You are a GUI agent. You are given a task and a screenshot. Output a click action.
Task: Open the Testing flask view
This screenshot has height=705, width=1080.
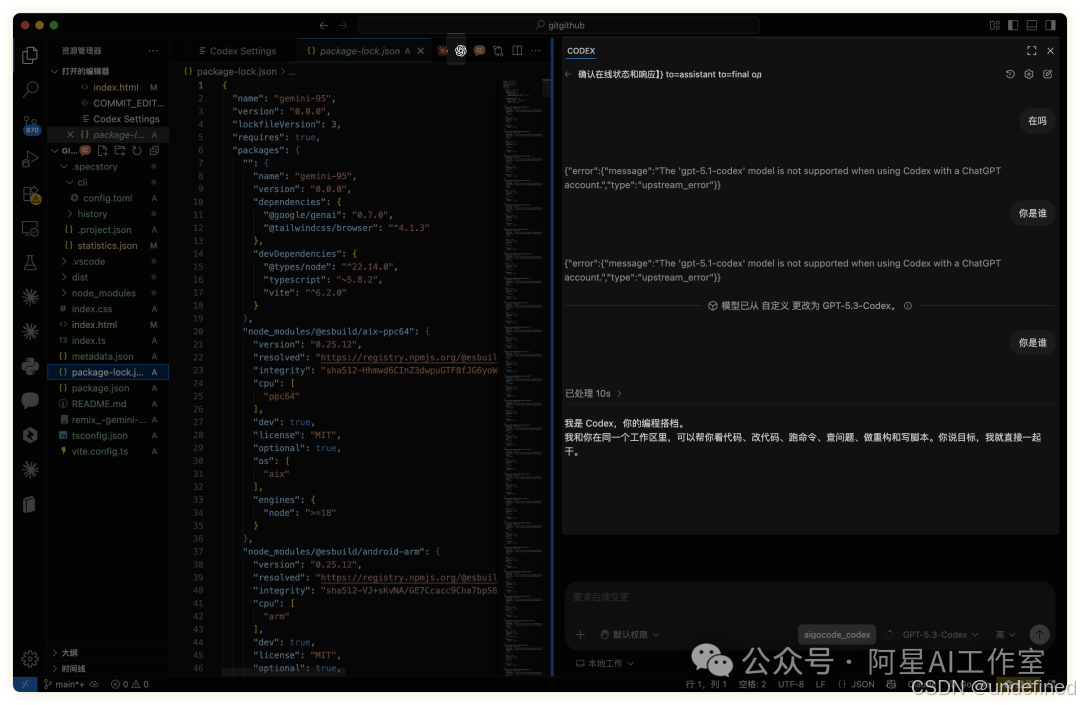30,262
